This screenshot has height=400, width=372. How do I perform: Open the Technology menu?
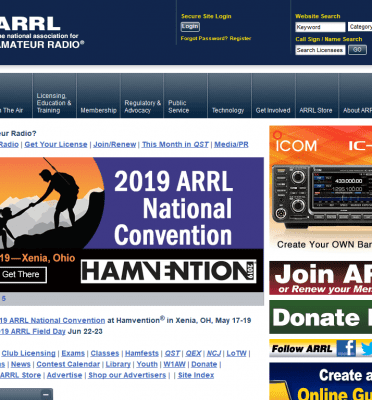228,110
